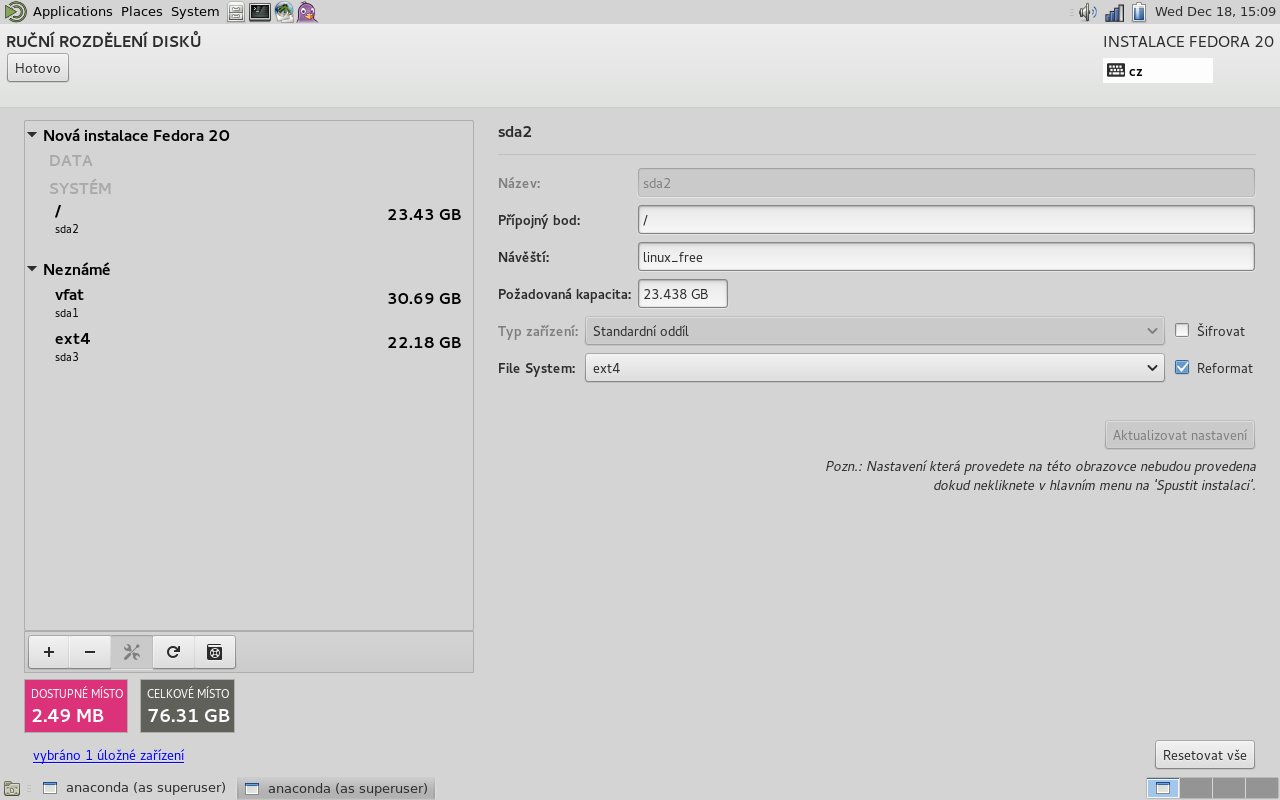Click the keyboard layout cz indicator
This screenshot has width=1280, height=800.
pos(1157,71)
